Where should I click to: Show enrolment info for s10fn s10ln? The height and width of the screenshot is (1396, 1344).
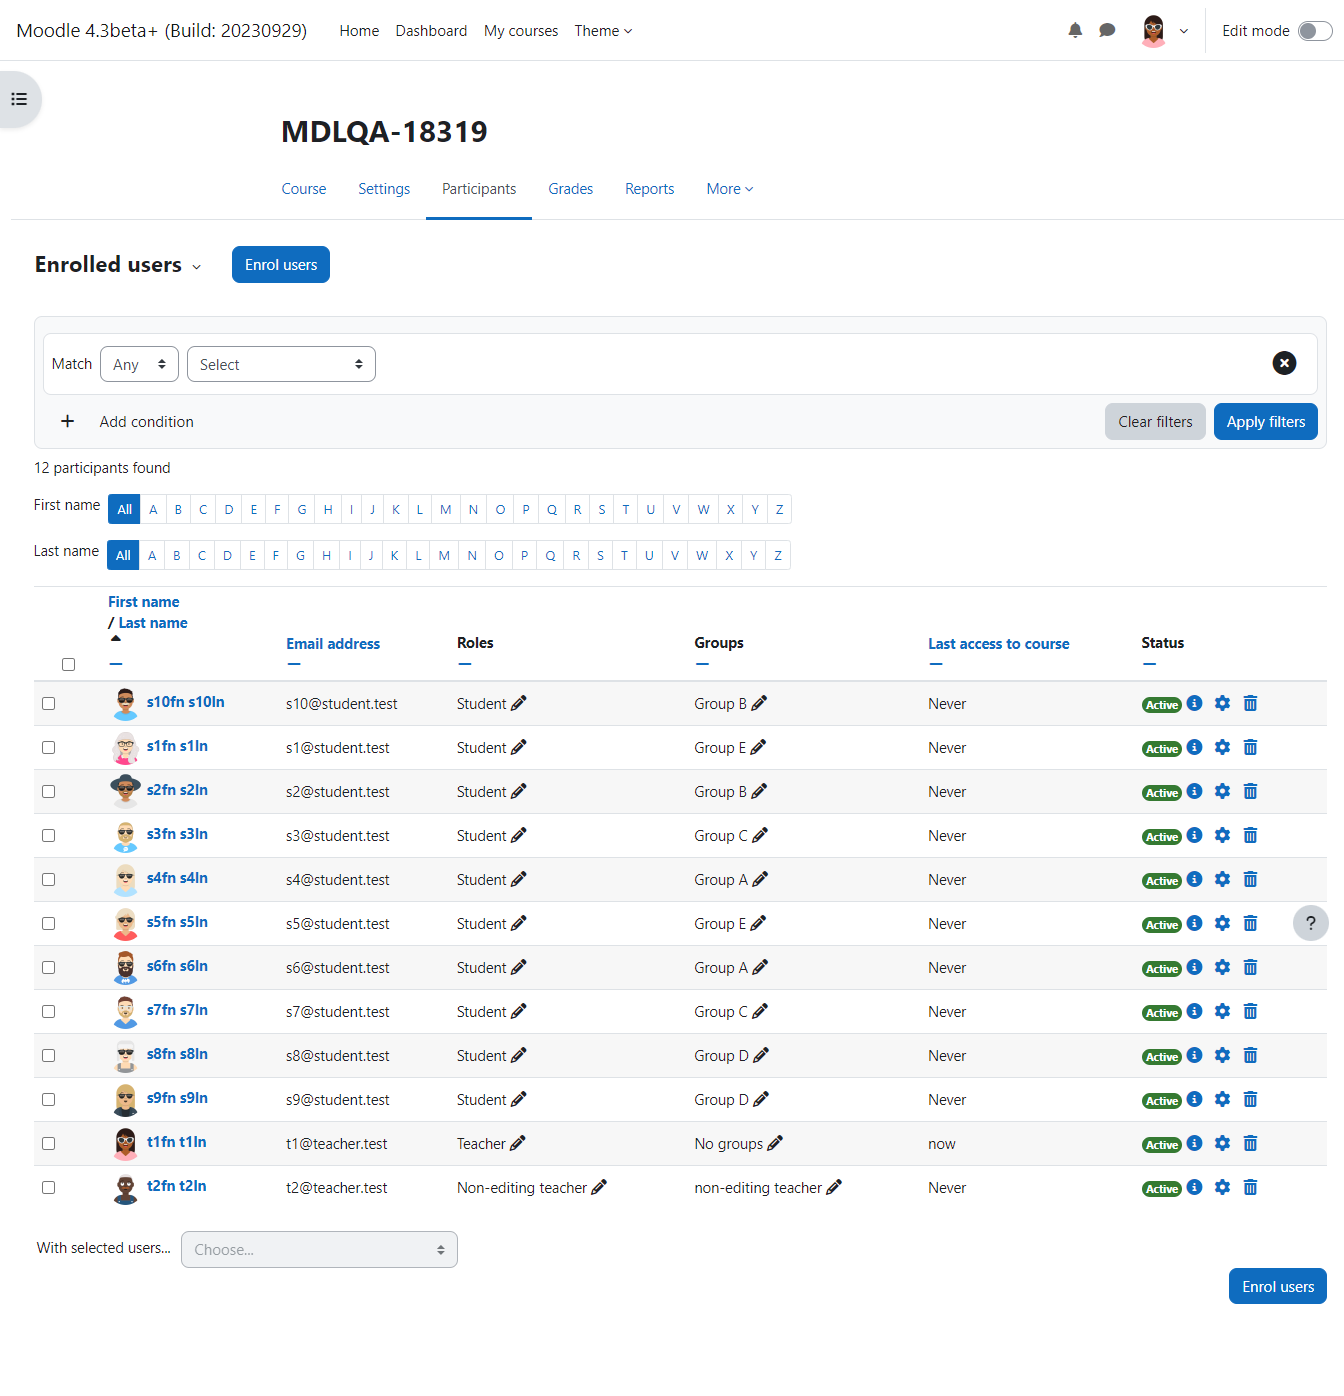tap(1194, 703)
